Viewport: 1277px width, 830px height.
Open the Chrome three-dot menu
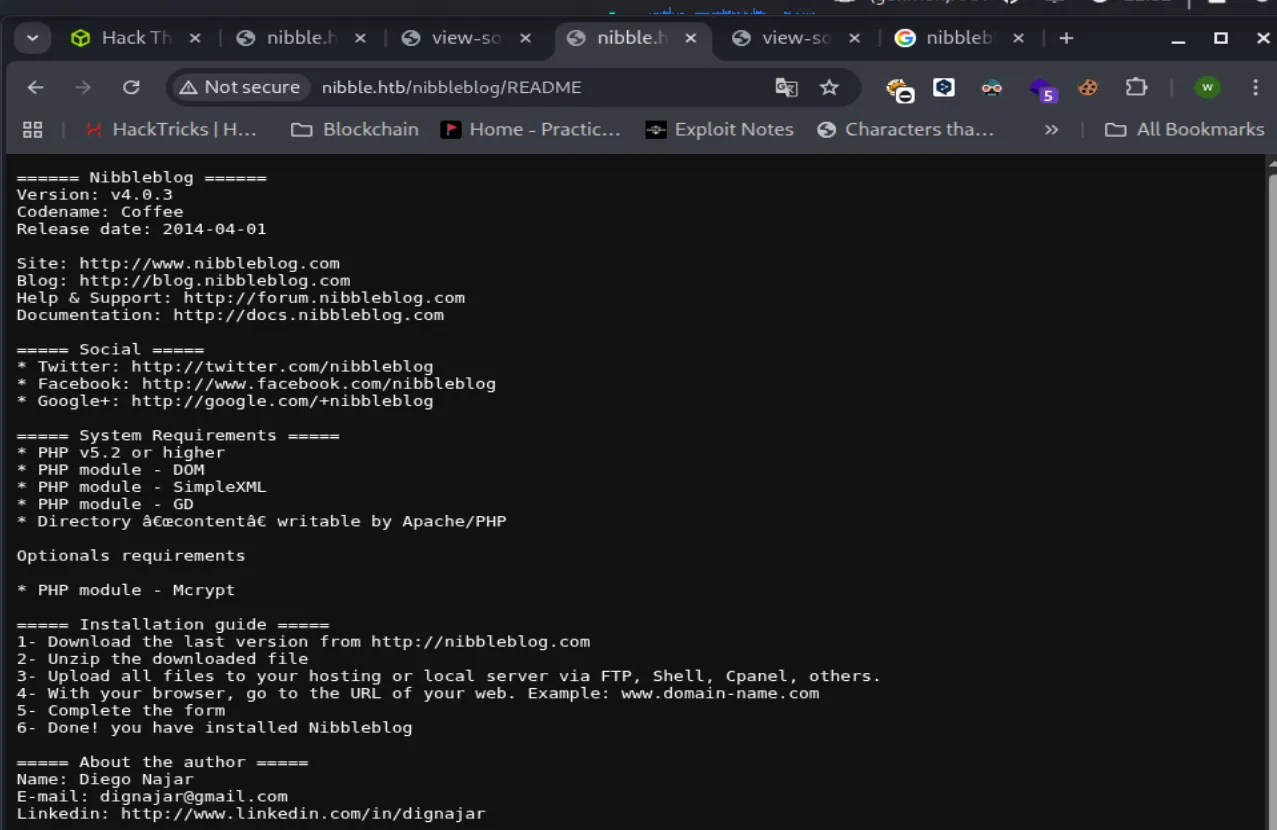pos(1255,88)
